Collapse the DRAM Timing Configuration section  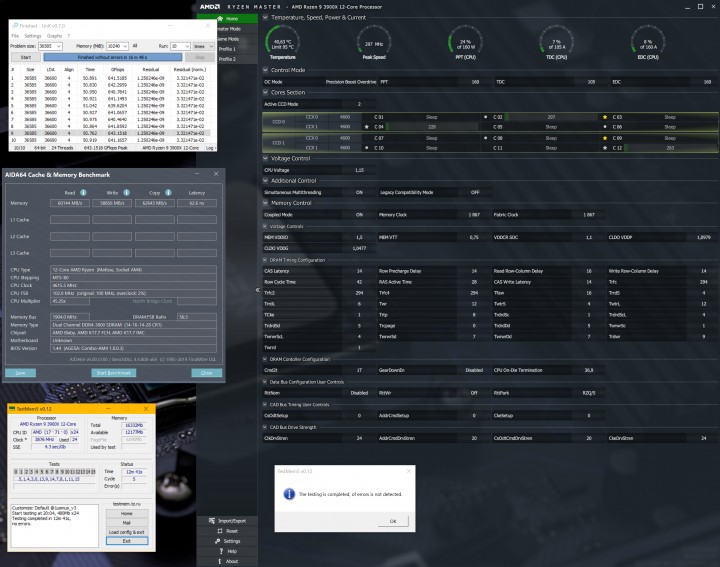[x=265, y=260]
